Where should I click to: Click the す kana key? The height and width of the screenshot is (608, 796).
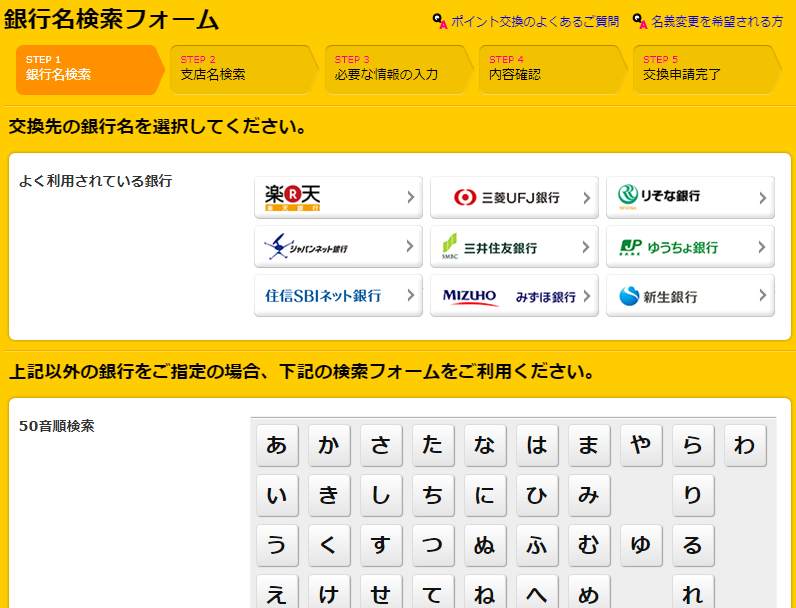click(381, 545)
